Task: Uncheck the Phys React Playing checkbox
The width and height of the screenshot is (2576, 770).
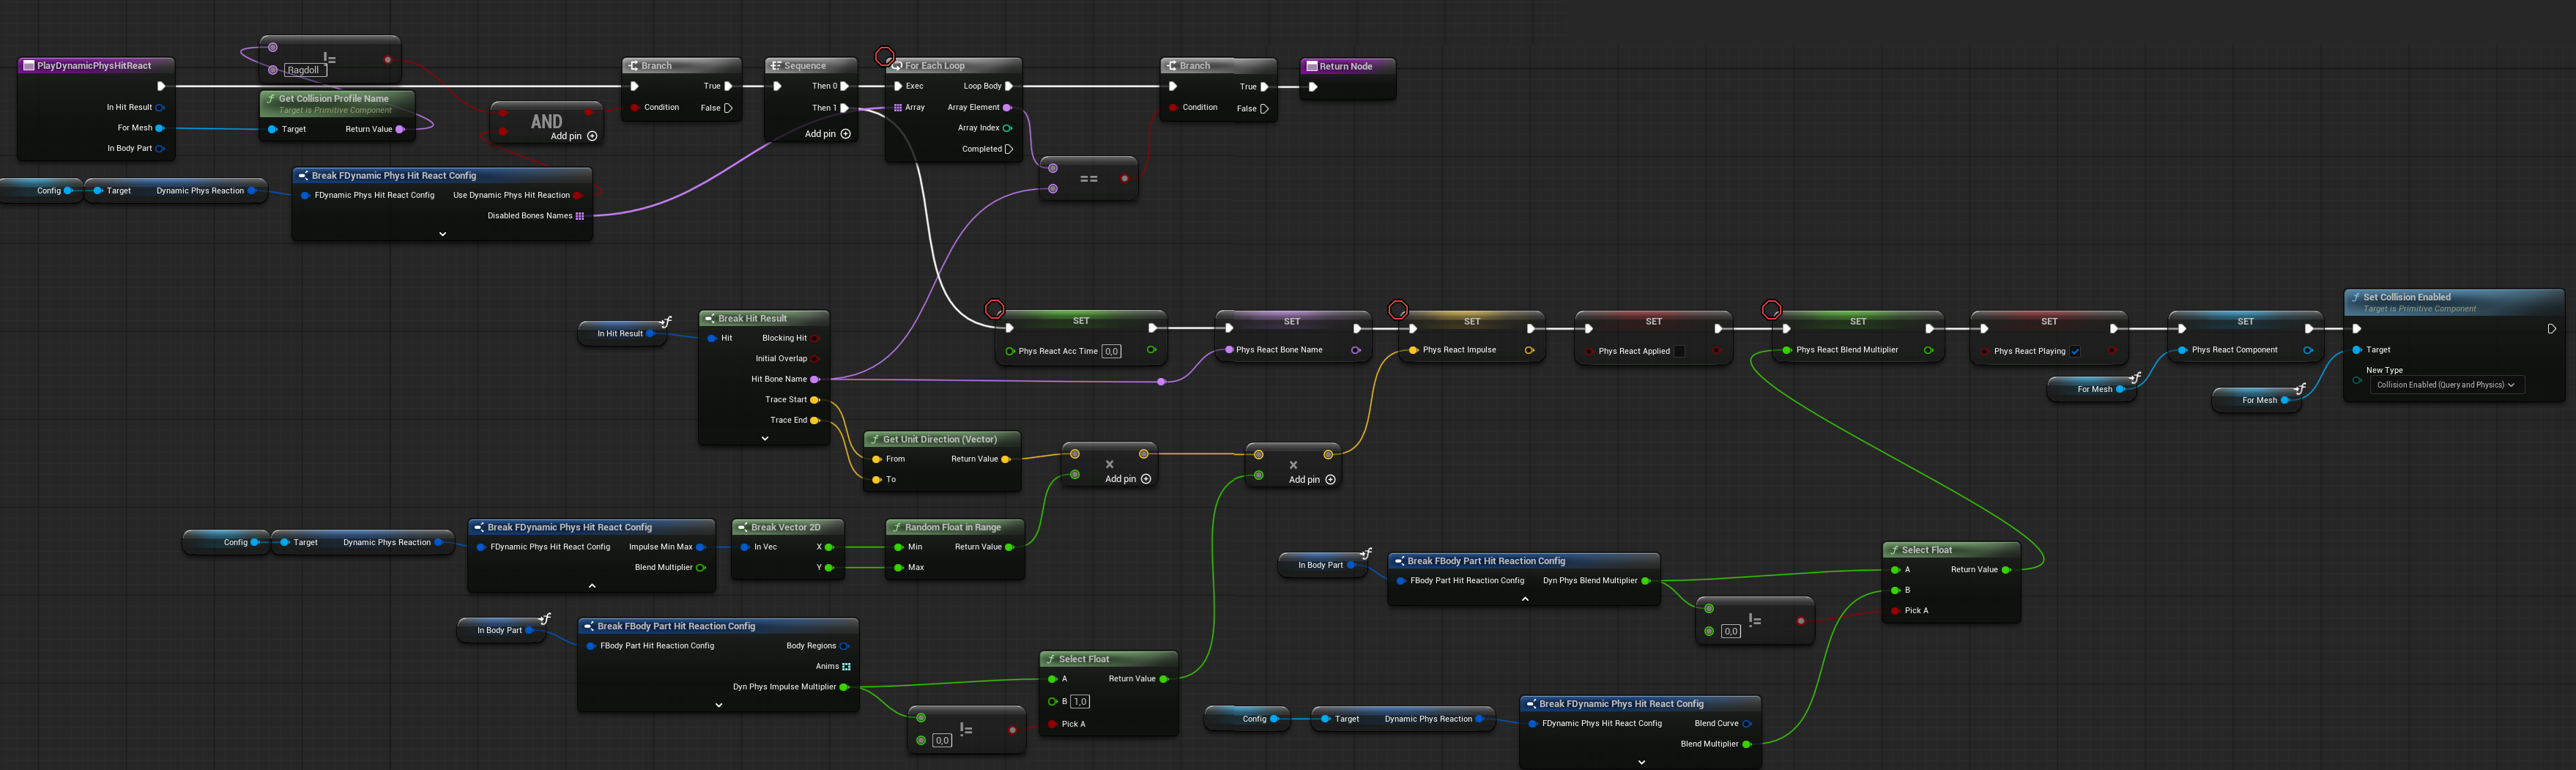Action: 2075,351
